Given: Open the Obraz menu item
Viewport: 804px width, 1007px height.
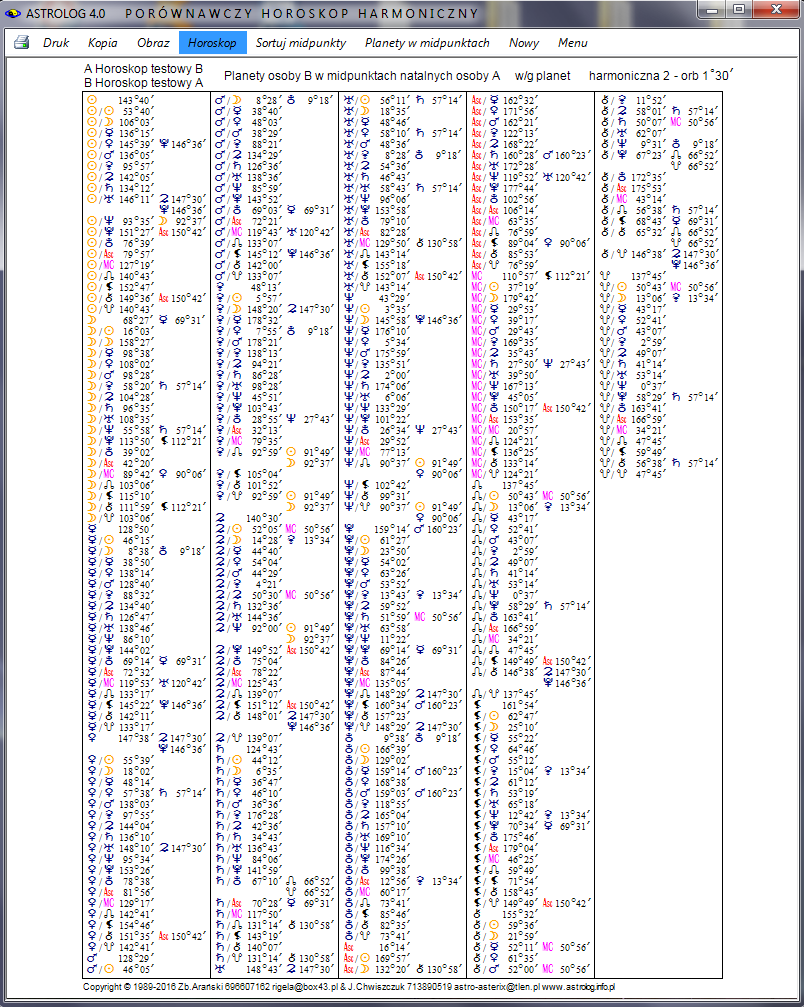Looking at the screenshot, I should pos(153,43).
